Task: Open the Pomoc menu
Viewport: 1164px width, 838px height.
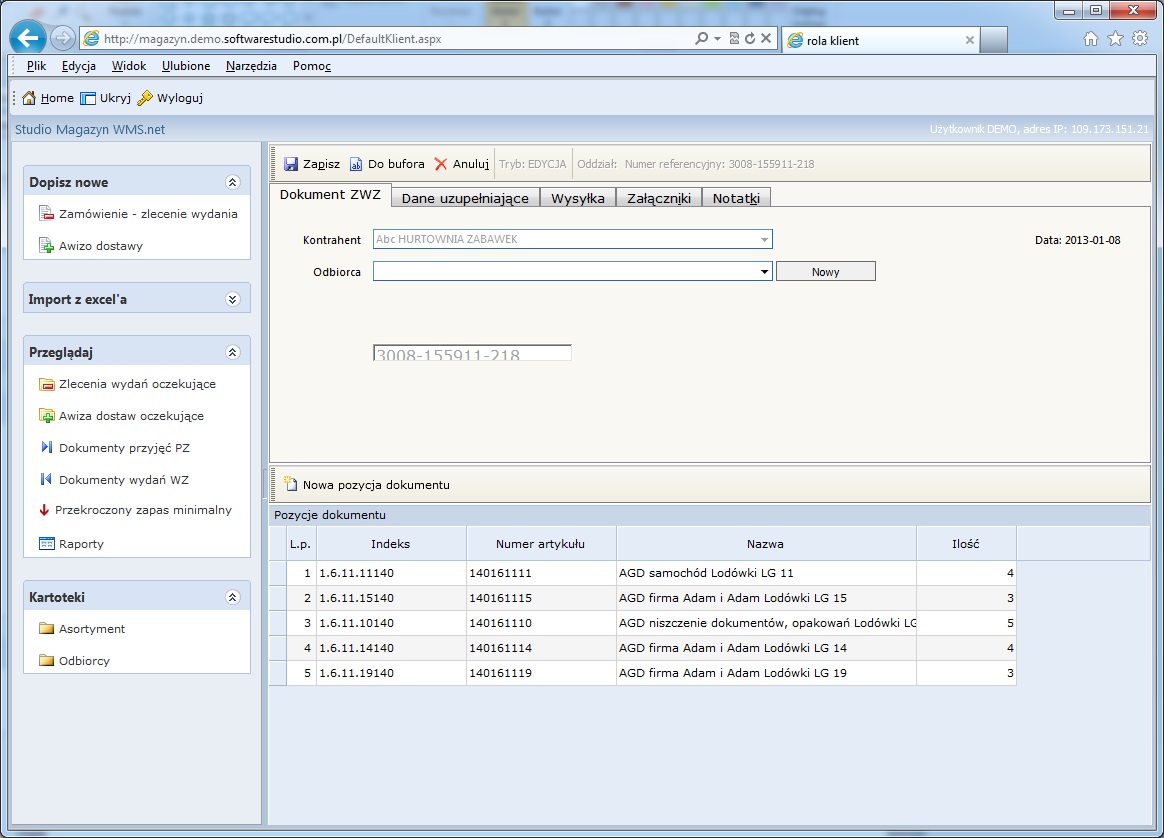Action: tap(312, 66)
